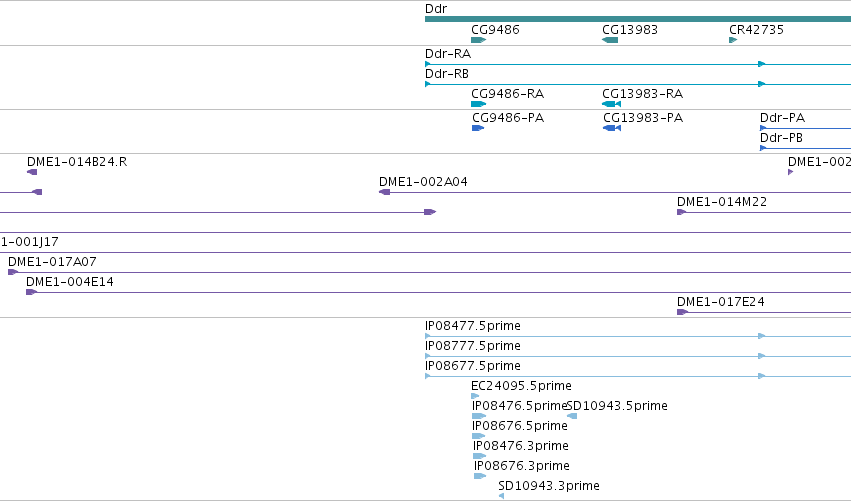The height and width of the screenshot is (501, 851).
Task: Select the CG9486-PA protein glyph
Action: click(x=478, y=128)
